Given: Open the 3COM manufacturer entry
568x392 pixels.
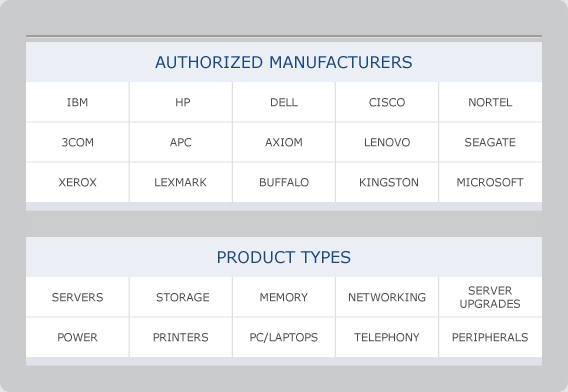Looking at the screenshot, I should click(77, 142).
